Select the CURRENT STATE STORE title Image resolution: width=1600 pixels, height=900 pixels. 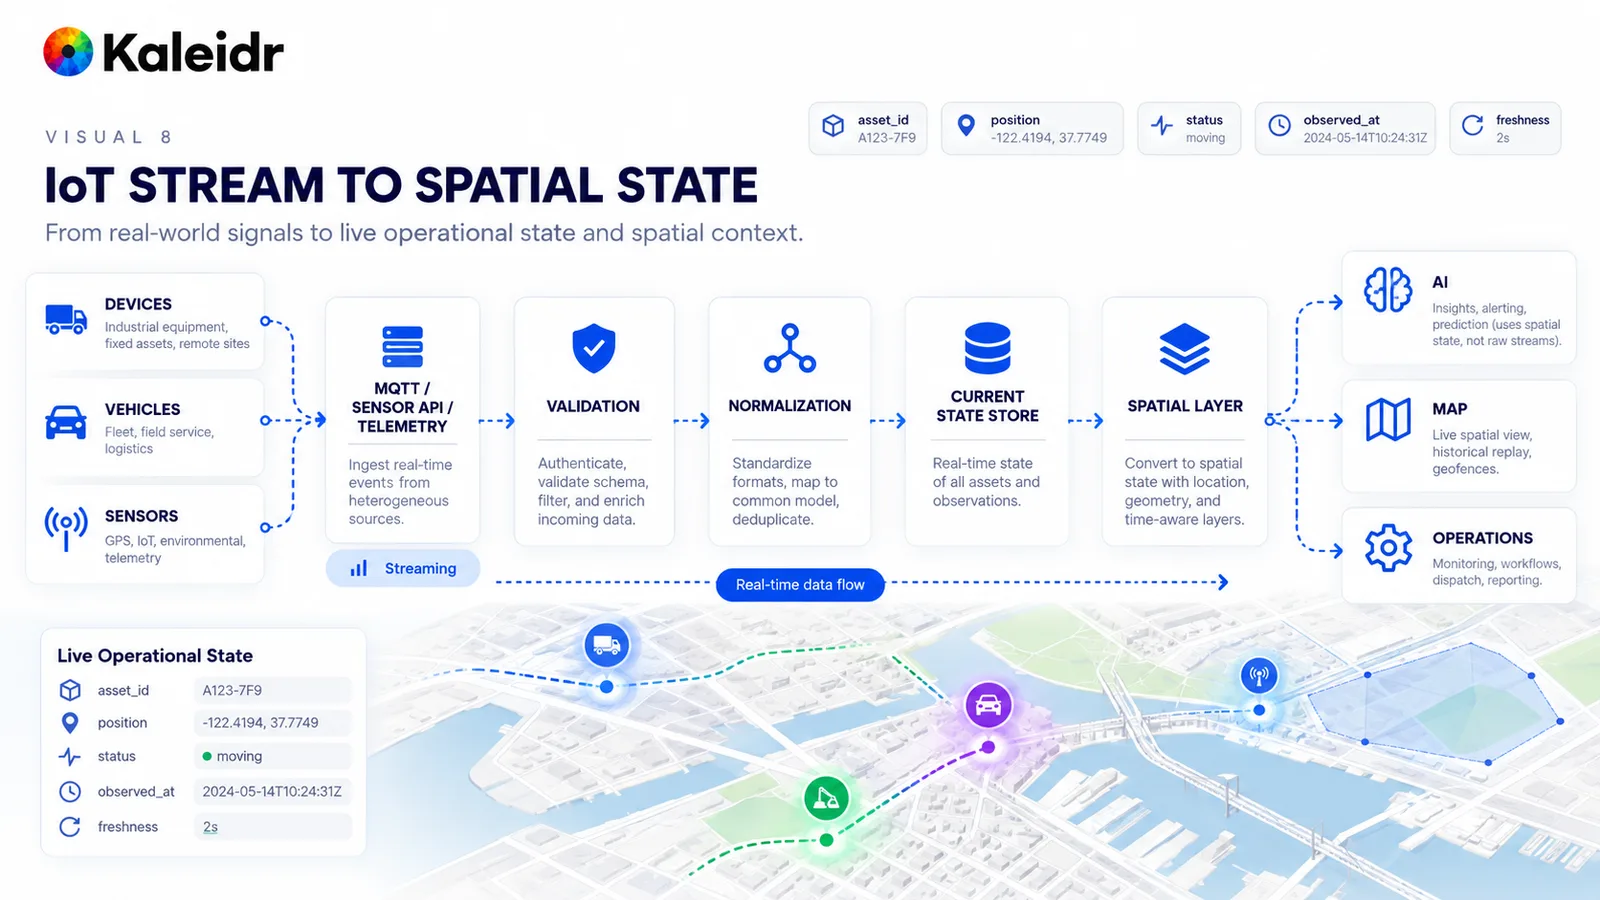pyautogui.click(x=987, y=406)
